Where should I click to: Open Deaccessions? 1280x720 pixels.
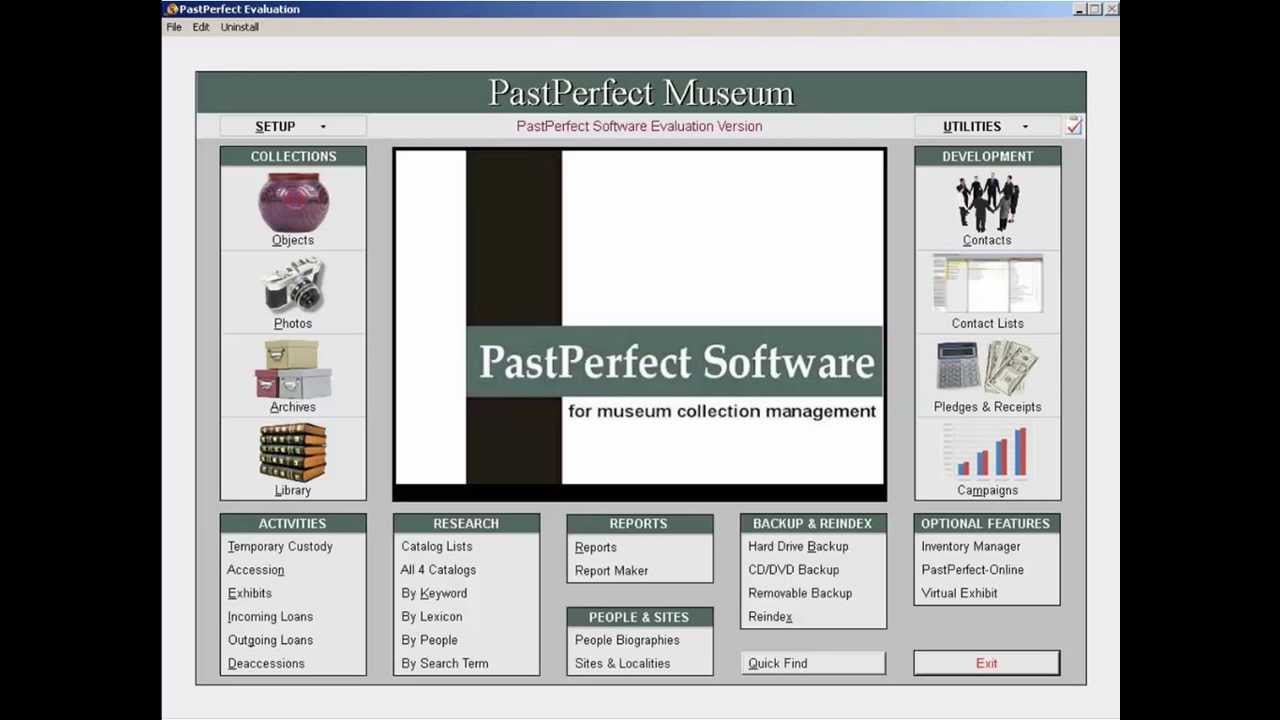266,664
